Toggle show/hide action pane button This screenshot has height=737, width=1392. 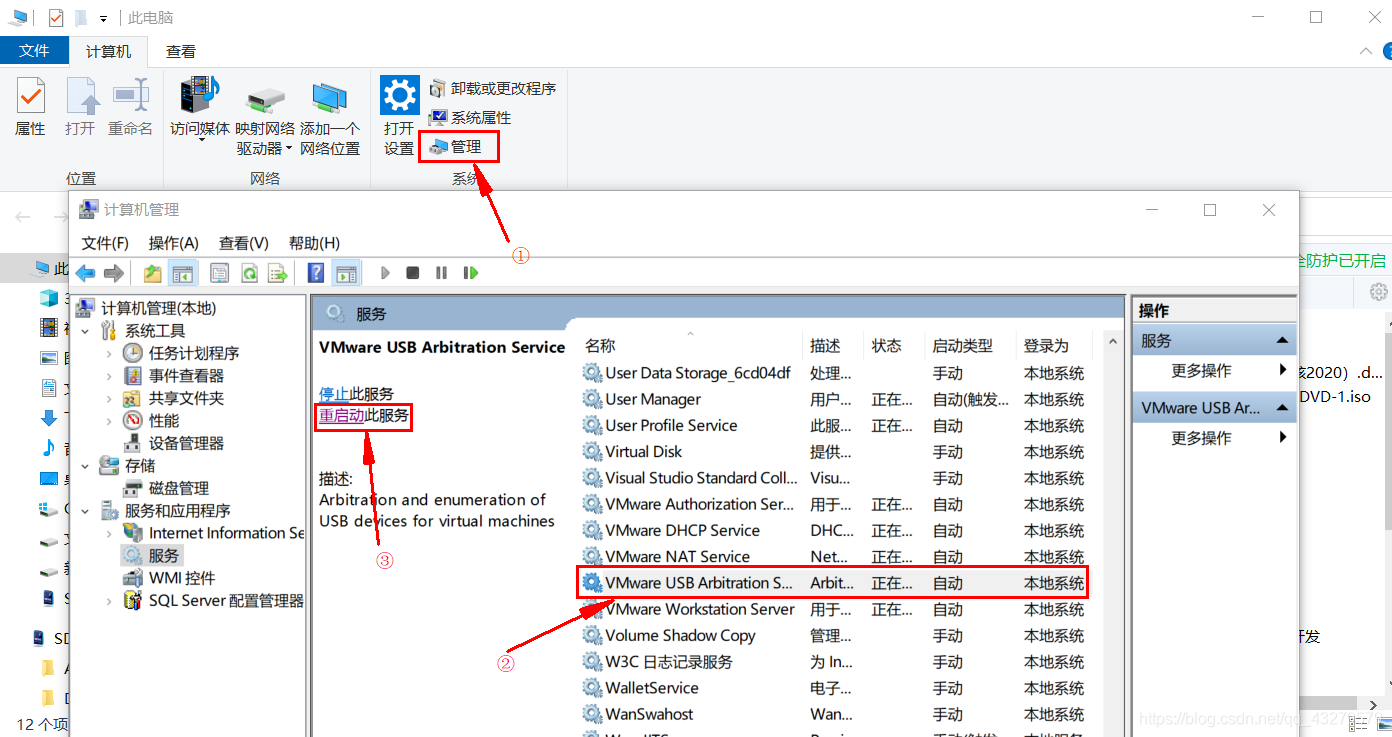346,272
